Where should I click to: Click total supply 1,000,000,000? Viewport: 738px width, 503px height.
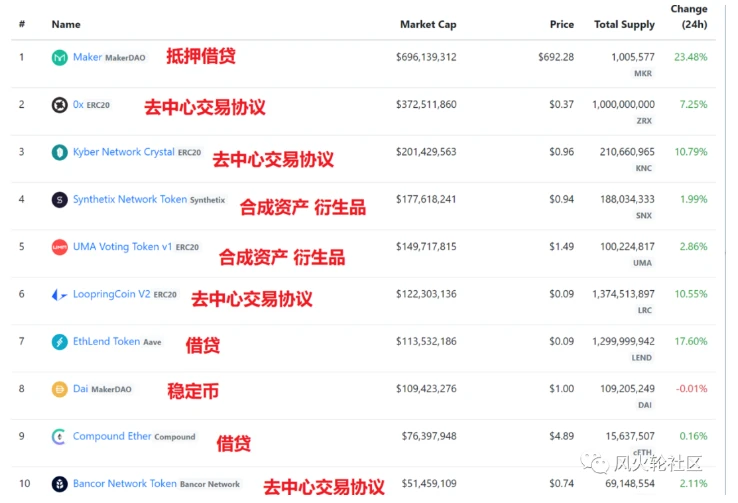point(624,104)
